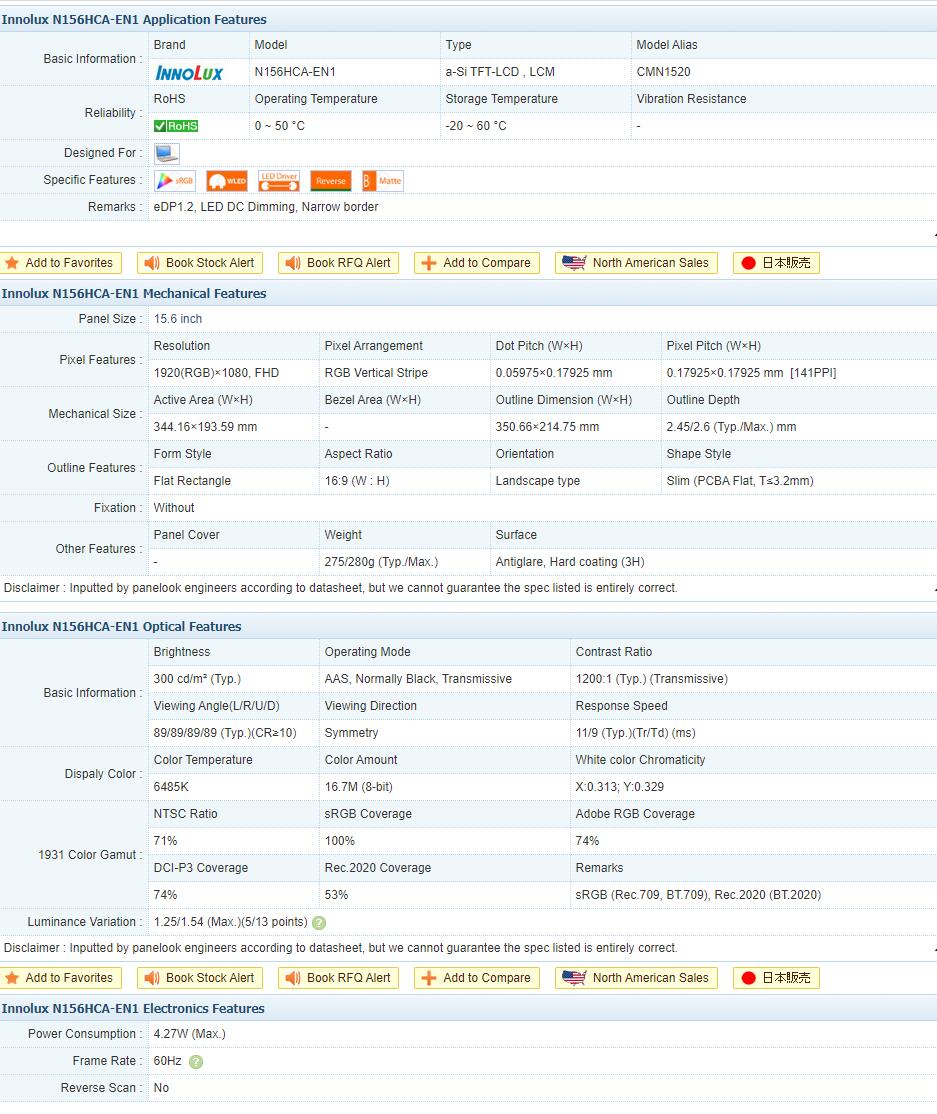The width and height of the screenshot is (937, 1114).
Task: Click the Flat Rectangle form style value
Action: tap(193, 481)
